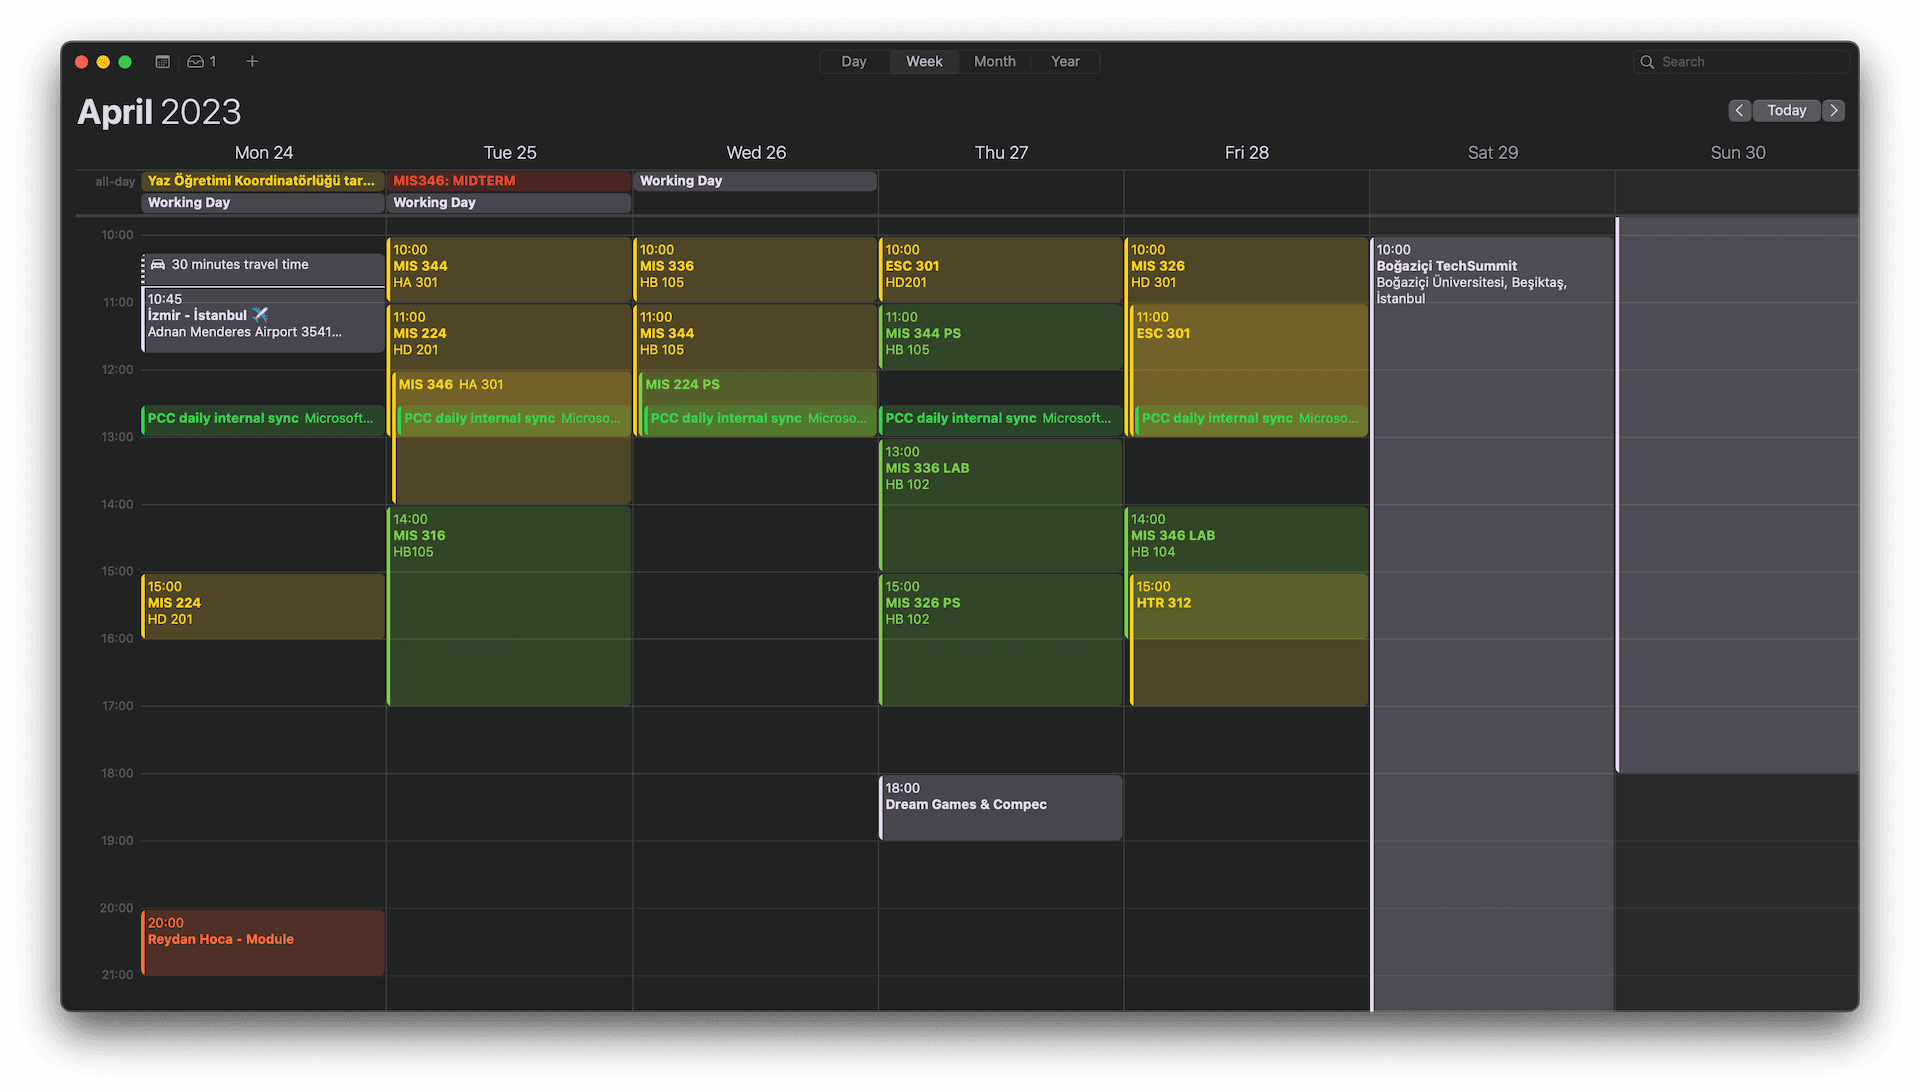Image resolution: width=1920 pixels, height=1092 pixels.
Task: Switch to Day view
Action: click(854, 61)
